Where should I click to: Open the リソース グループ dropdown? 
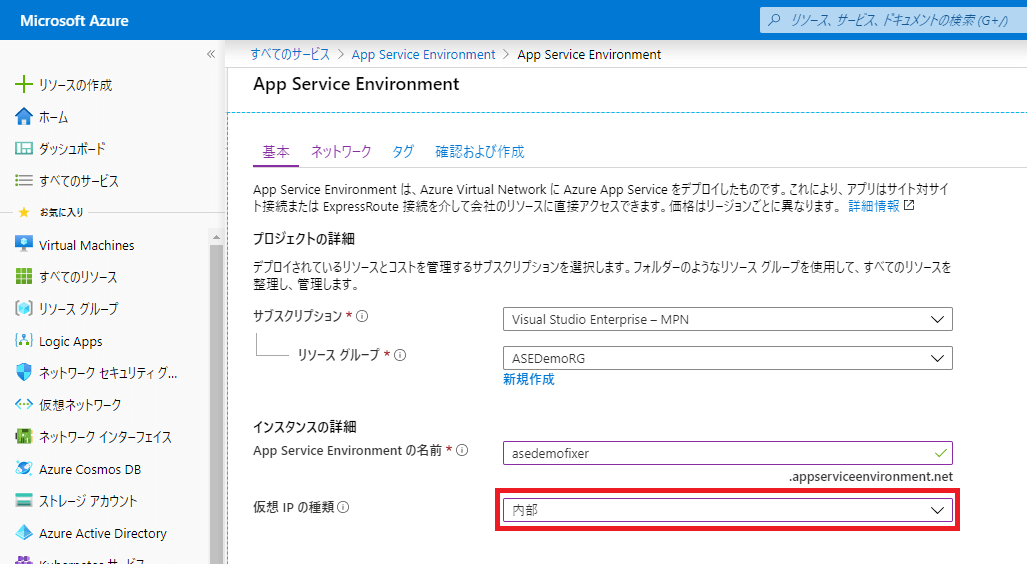point(727,358)
